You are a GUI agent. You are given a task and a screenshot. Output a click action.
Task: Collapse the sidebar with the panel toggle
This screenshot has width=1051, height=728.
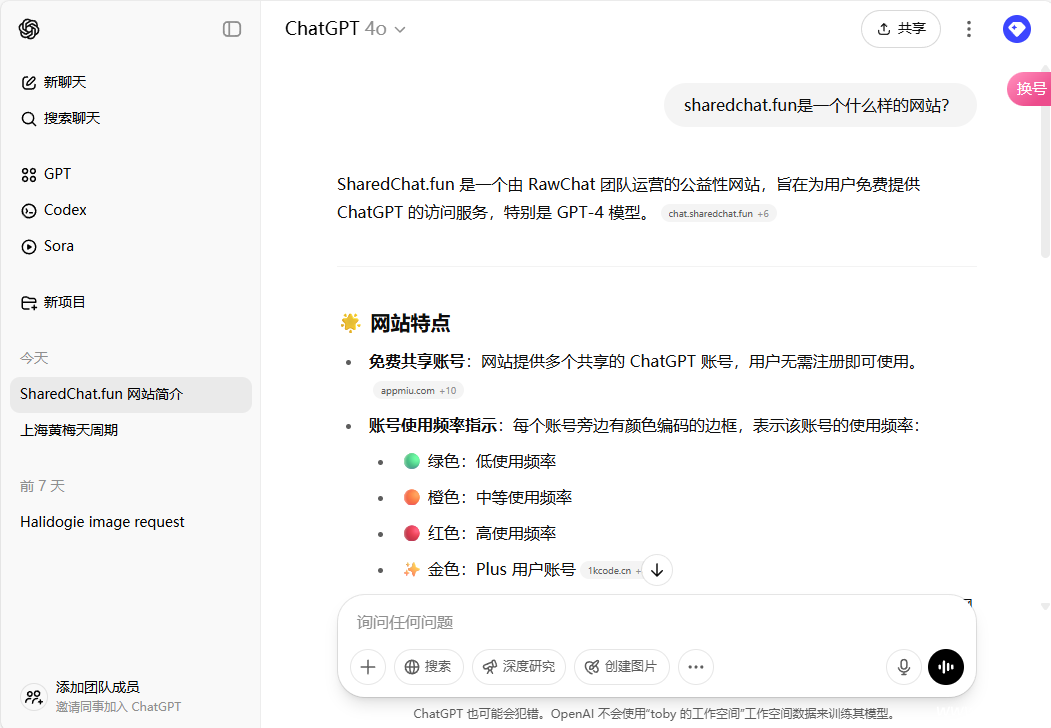(x=232, y=29)
